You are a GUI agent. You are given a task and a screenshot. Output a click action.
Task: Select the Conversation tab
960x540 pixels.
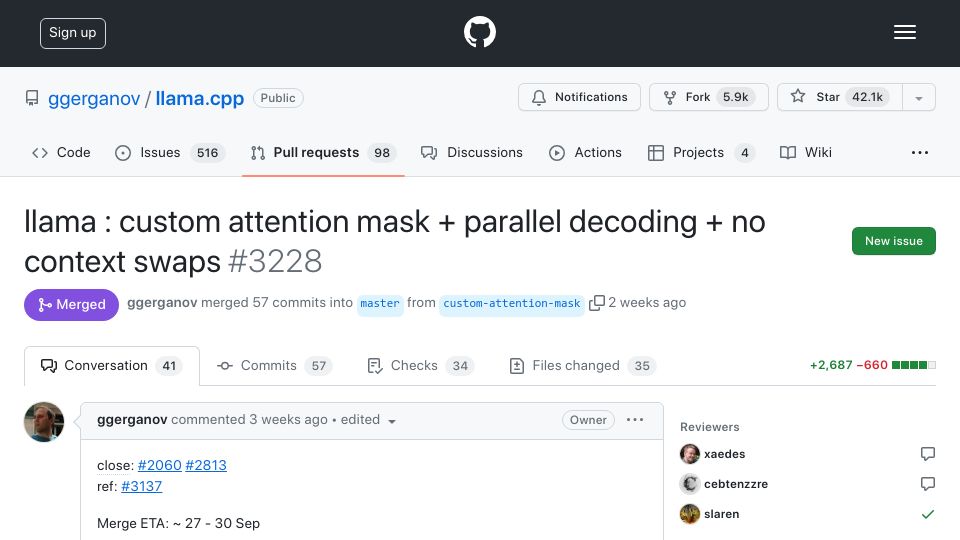[x=111, y=366]
